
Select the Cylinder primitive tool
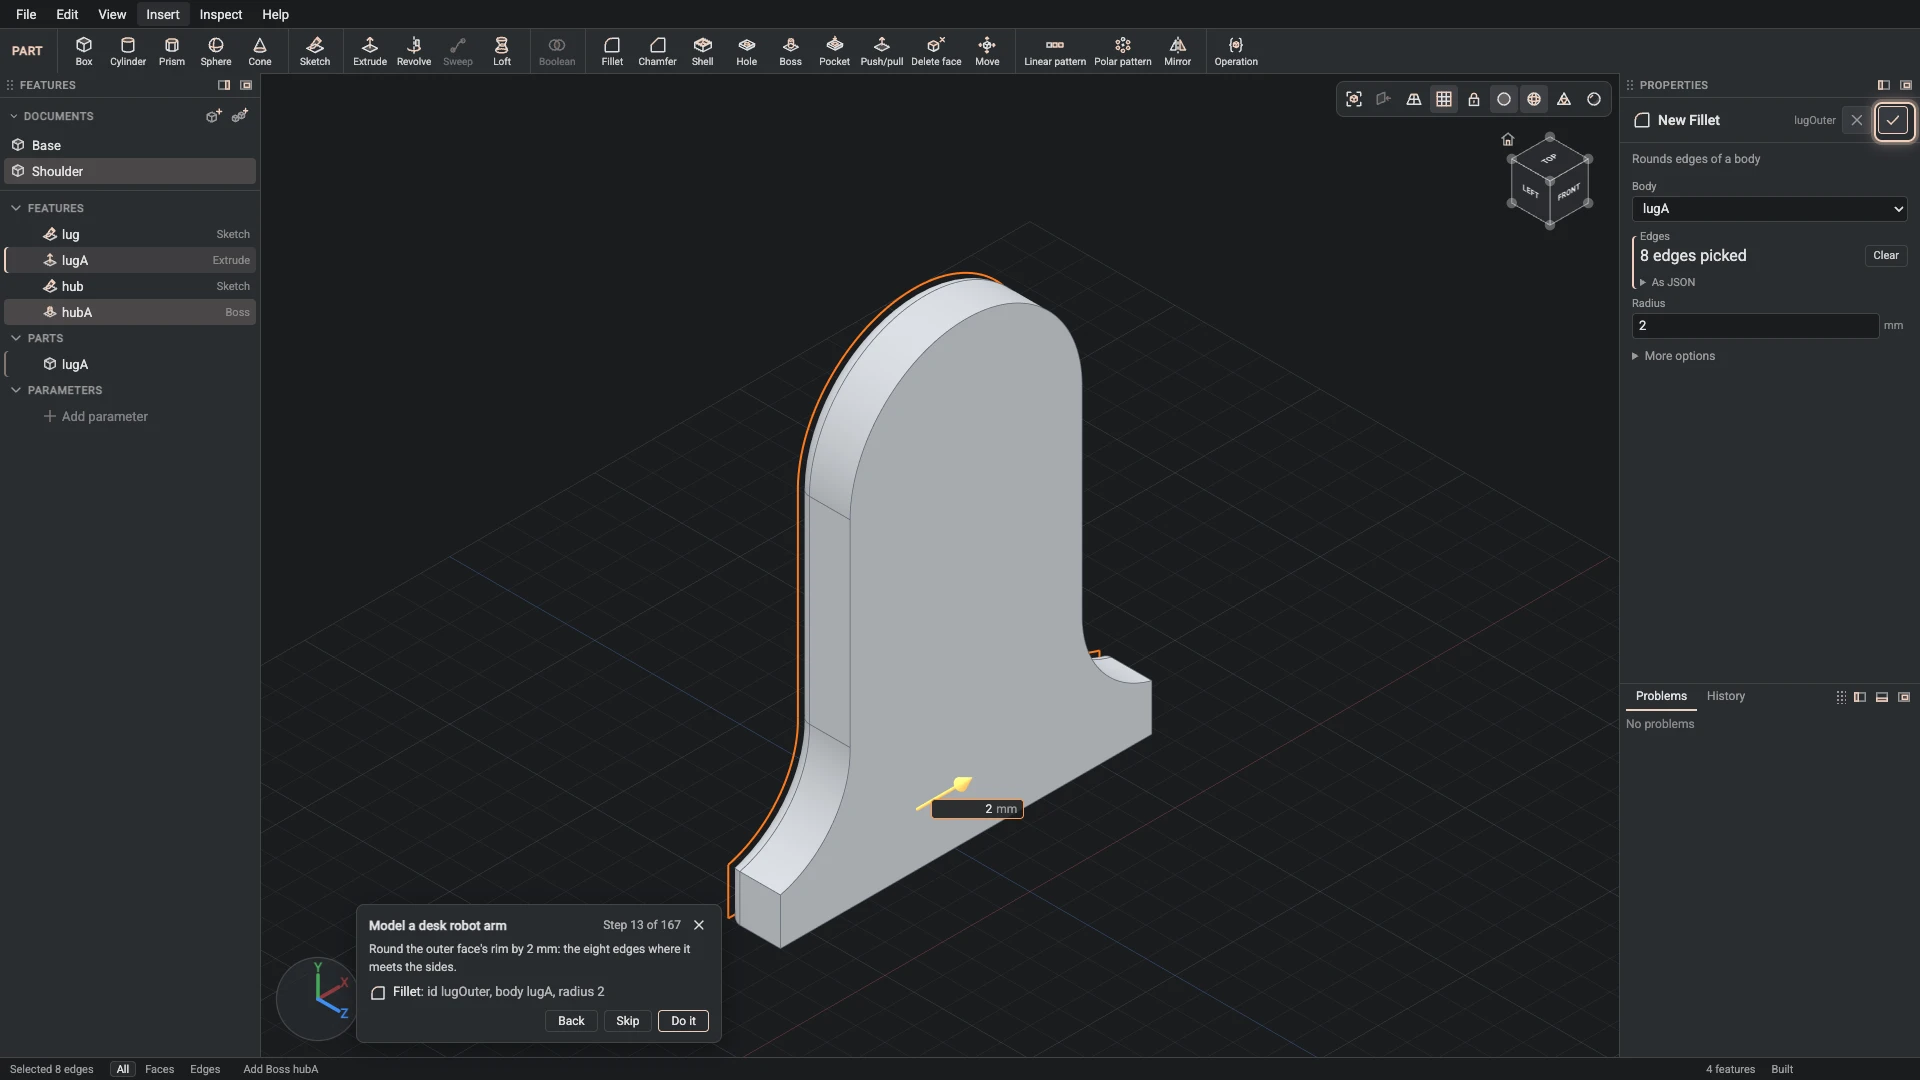click(128, 51)
